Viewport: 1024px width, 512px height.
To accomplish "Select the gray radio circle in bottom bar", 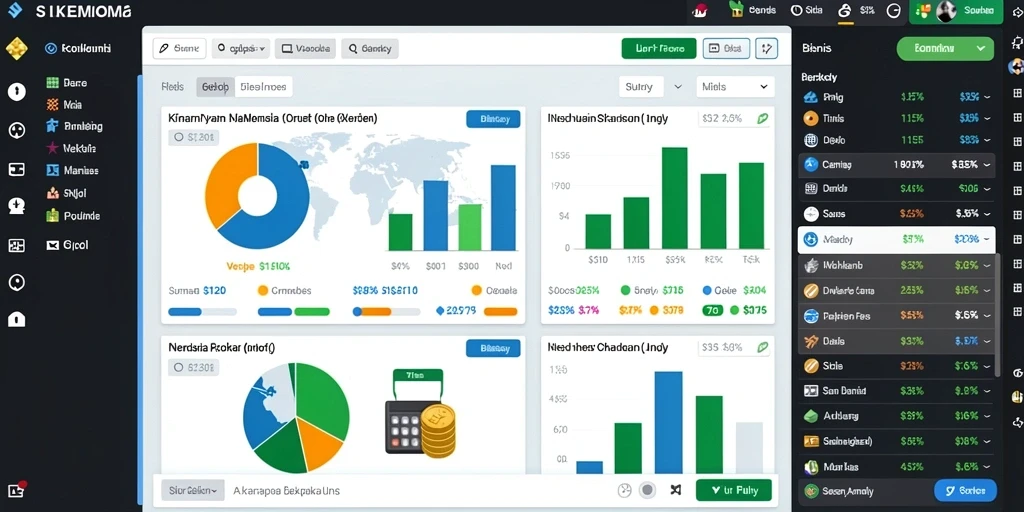I will coord(647,490).
